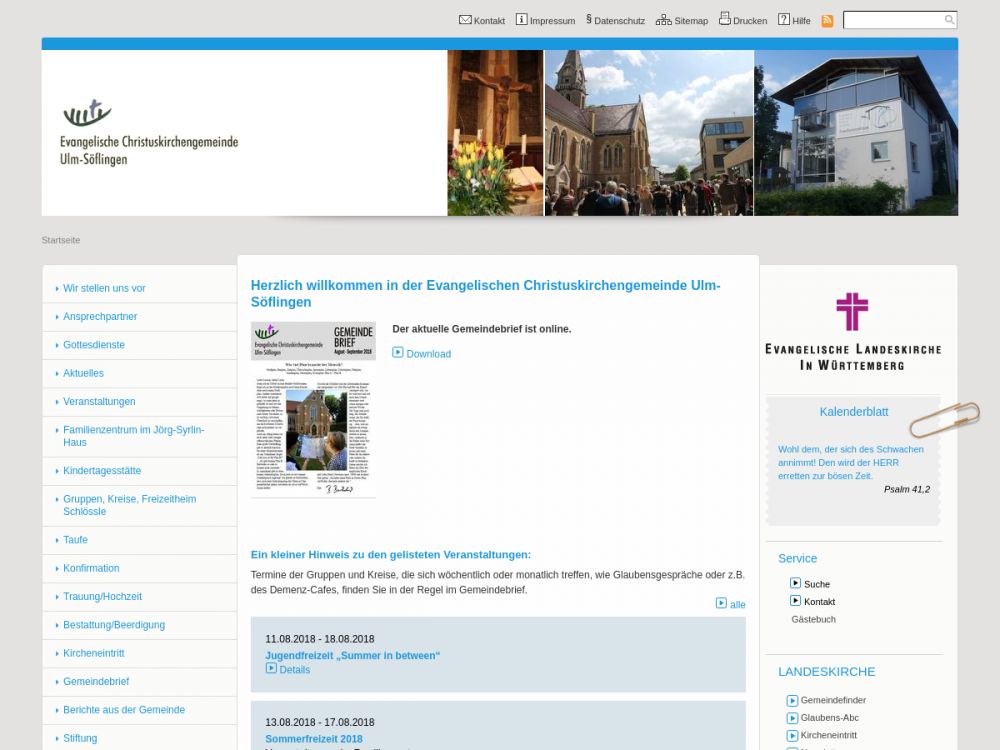Click the Gemeindebrief newsletter thumbnail

click(x=313, y=409)
